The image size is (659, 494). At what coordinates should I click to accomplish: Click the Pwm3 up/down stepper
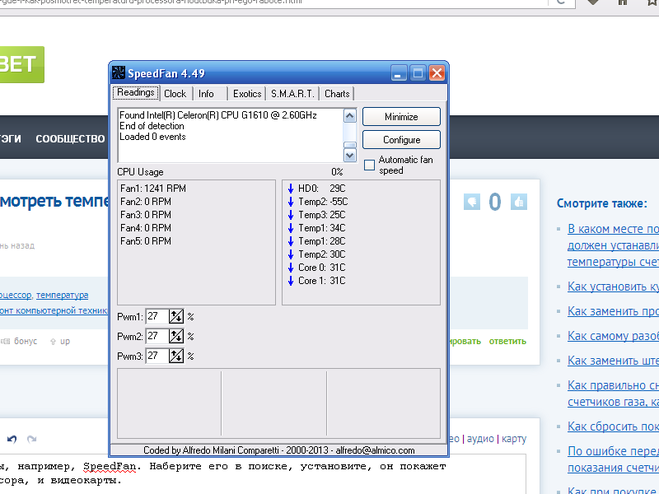point(176,356)
